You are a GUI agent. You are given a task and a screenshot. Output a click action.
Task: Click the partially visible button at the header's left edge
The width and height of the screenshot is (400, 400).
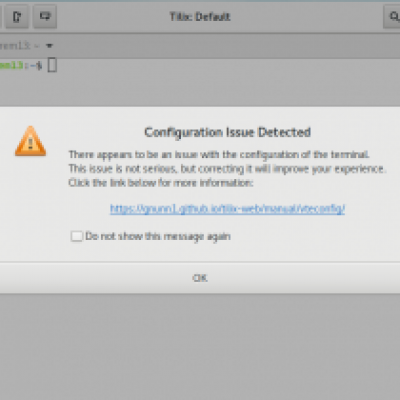[1, 16]
